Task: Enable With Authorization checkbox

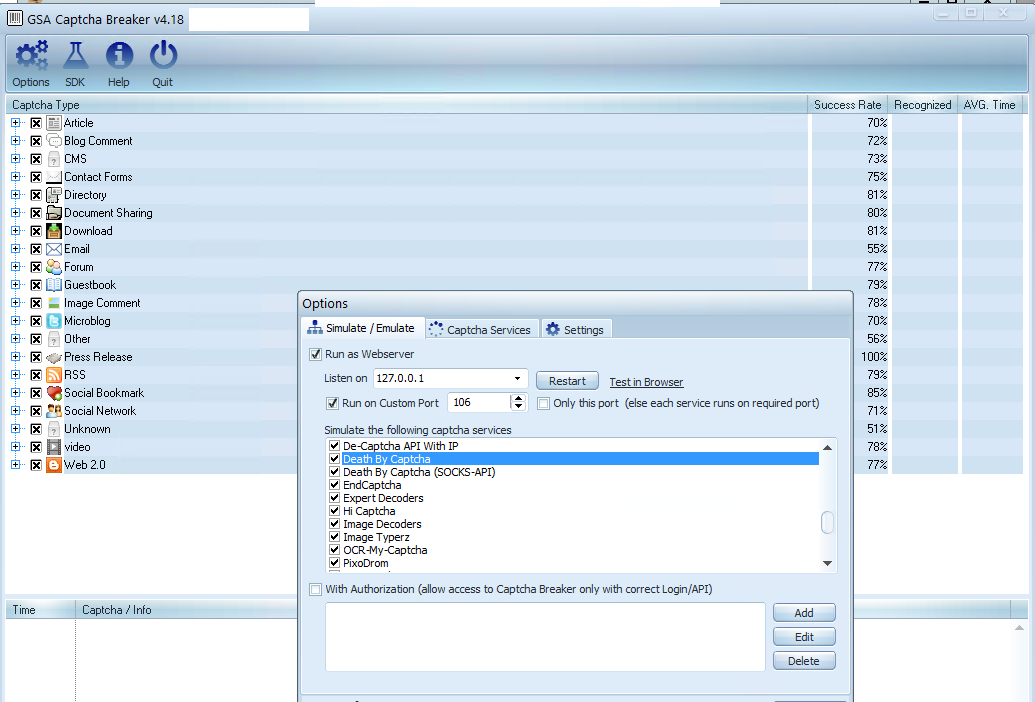Action: tap(316, 589)
